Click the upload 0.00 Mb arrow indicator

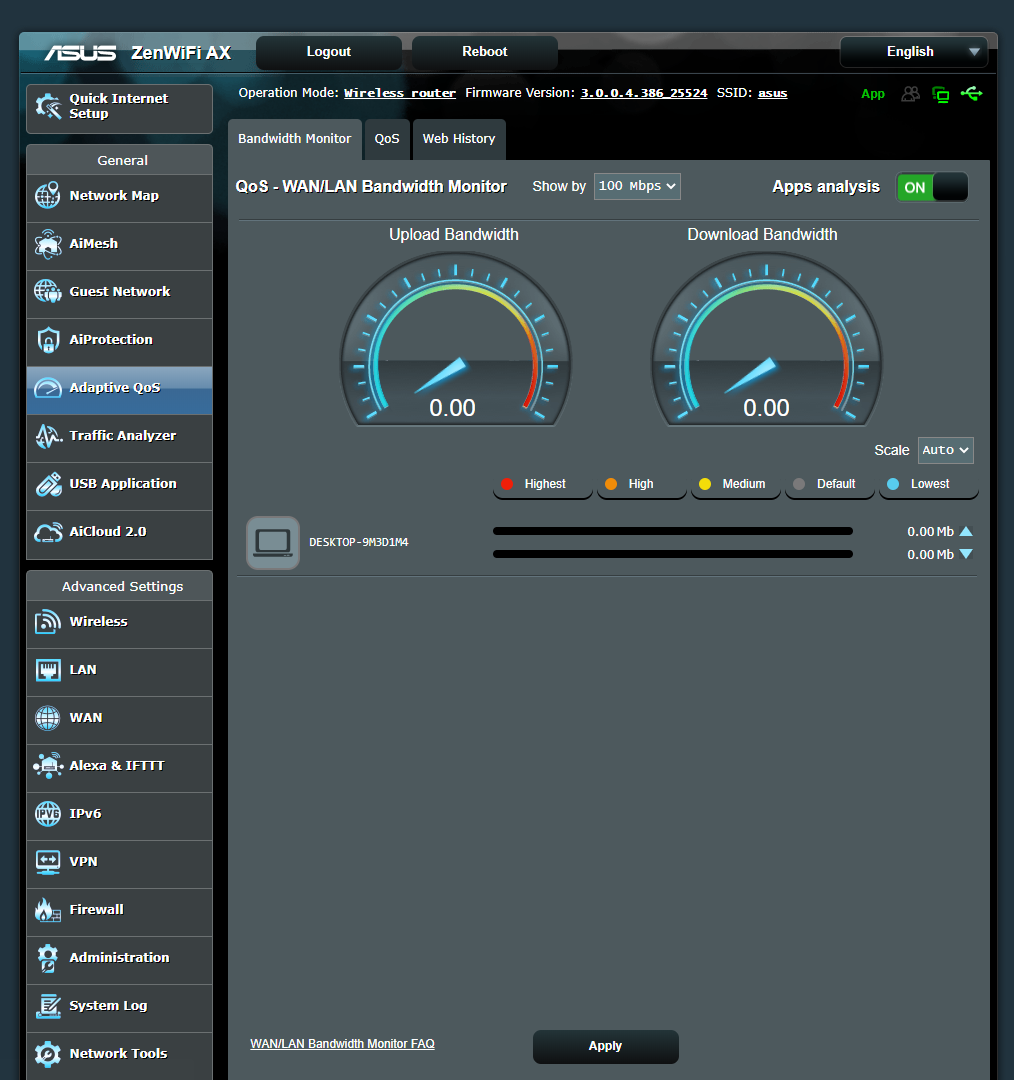966,531
